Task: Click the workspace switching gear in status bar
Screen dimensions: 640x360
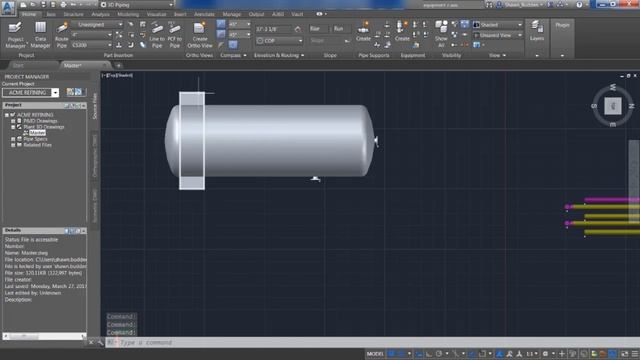Action: coord(545,353)
